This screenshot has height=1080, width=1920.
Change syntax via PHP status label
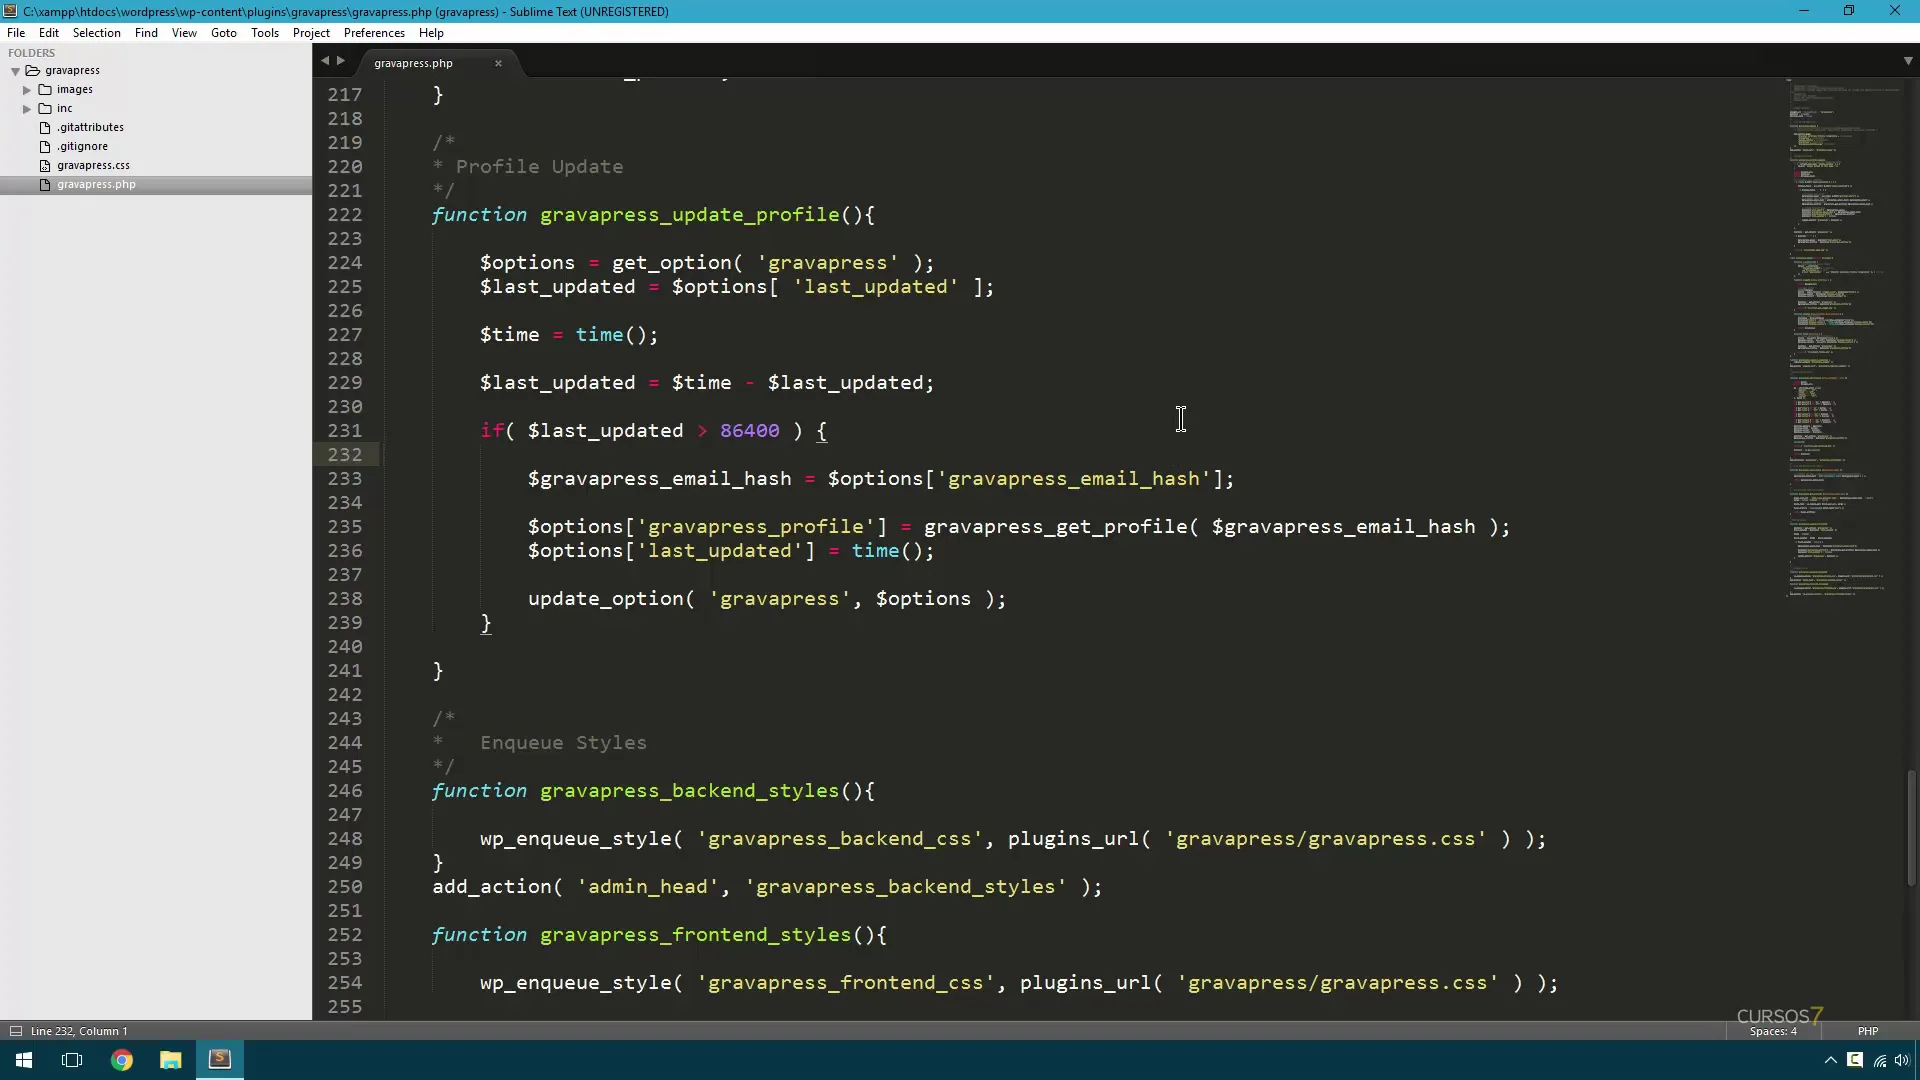(x=1867, y=1031)
